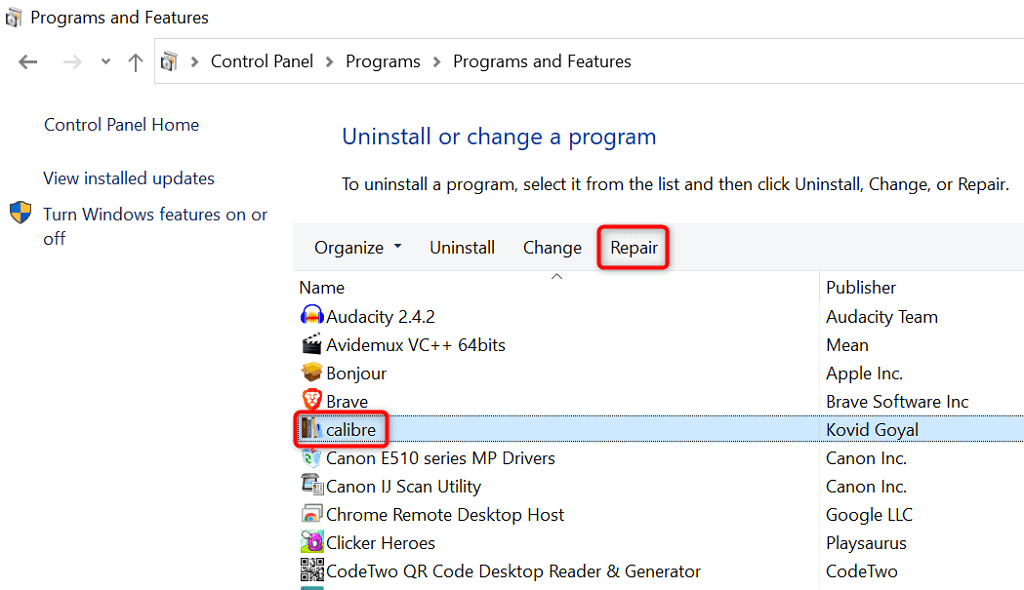
Task: Open View installed updates link
Action: pos(129,178)
